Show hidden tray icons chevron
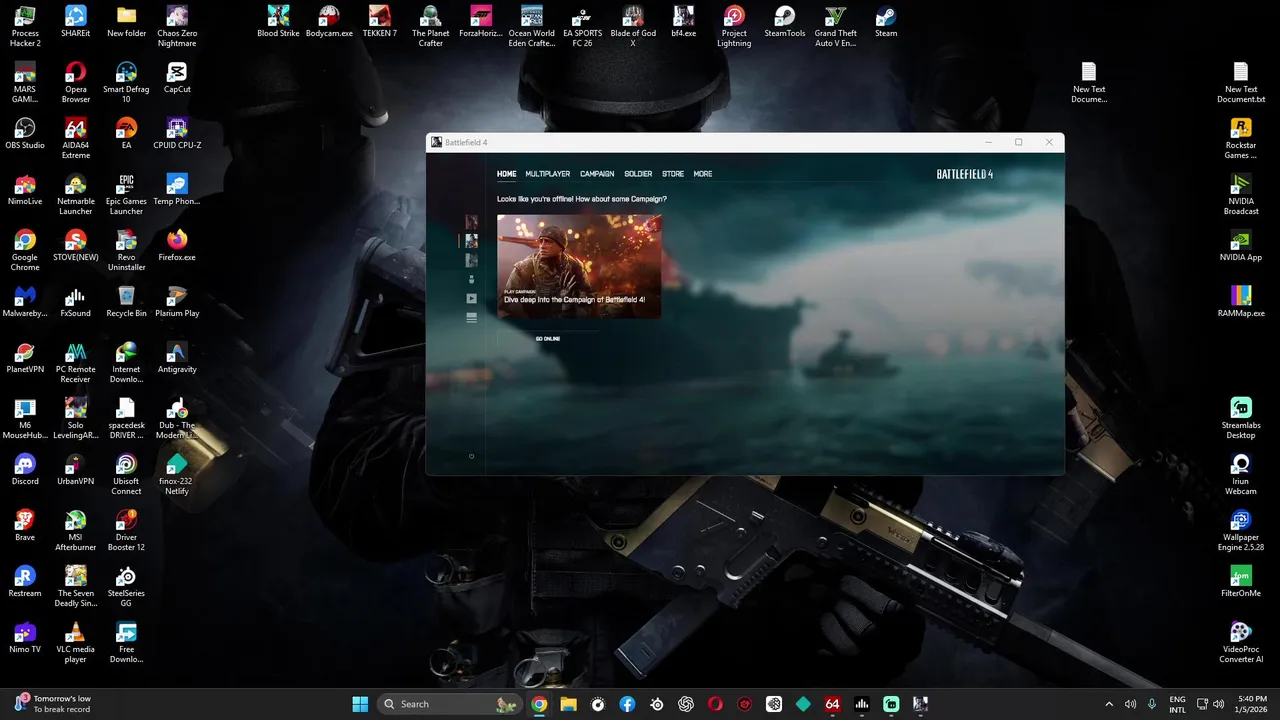The height and width of the screenshot is (720, 1280). click(1108, 704)
